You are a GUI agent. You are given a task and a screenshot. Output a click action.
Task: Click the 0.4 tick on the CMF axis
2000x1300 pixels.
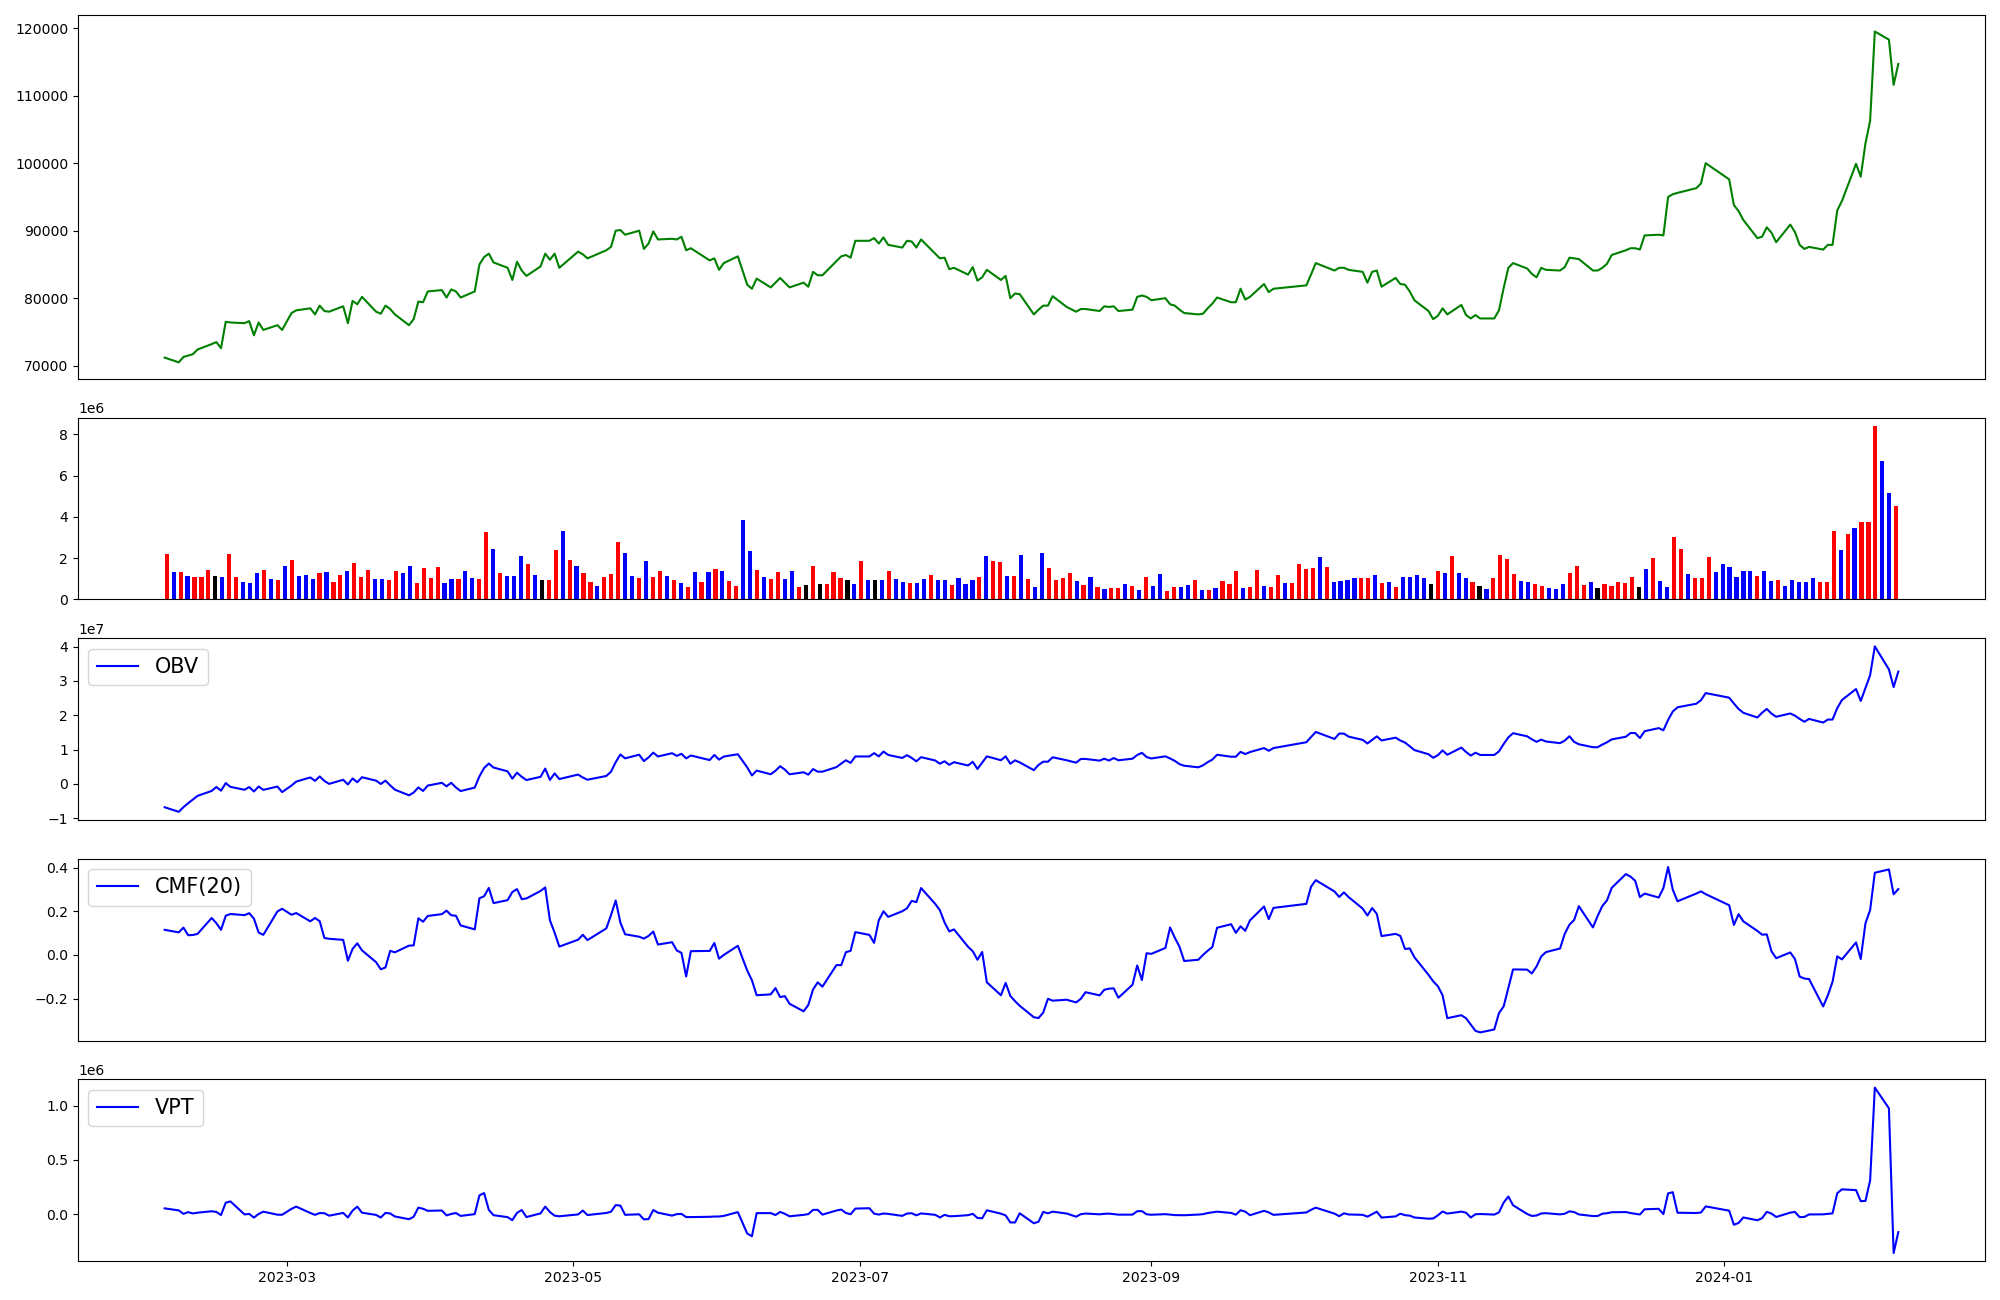56,868
